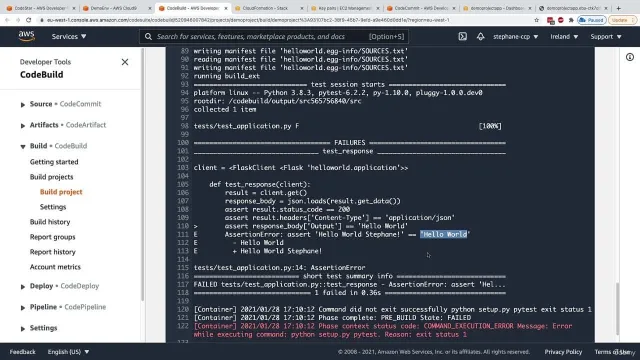This screenshot has height=360, width=640.
Task: Click log line 'collected 1 item'
Action: (225, 109)
